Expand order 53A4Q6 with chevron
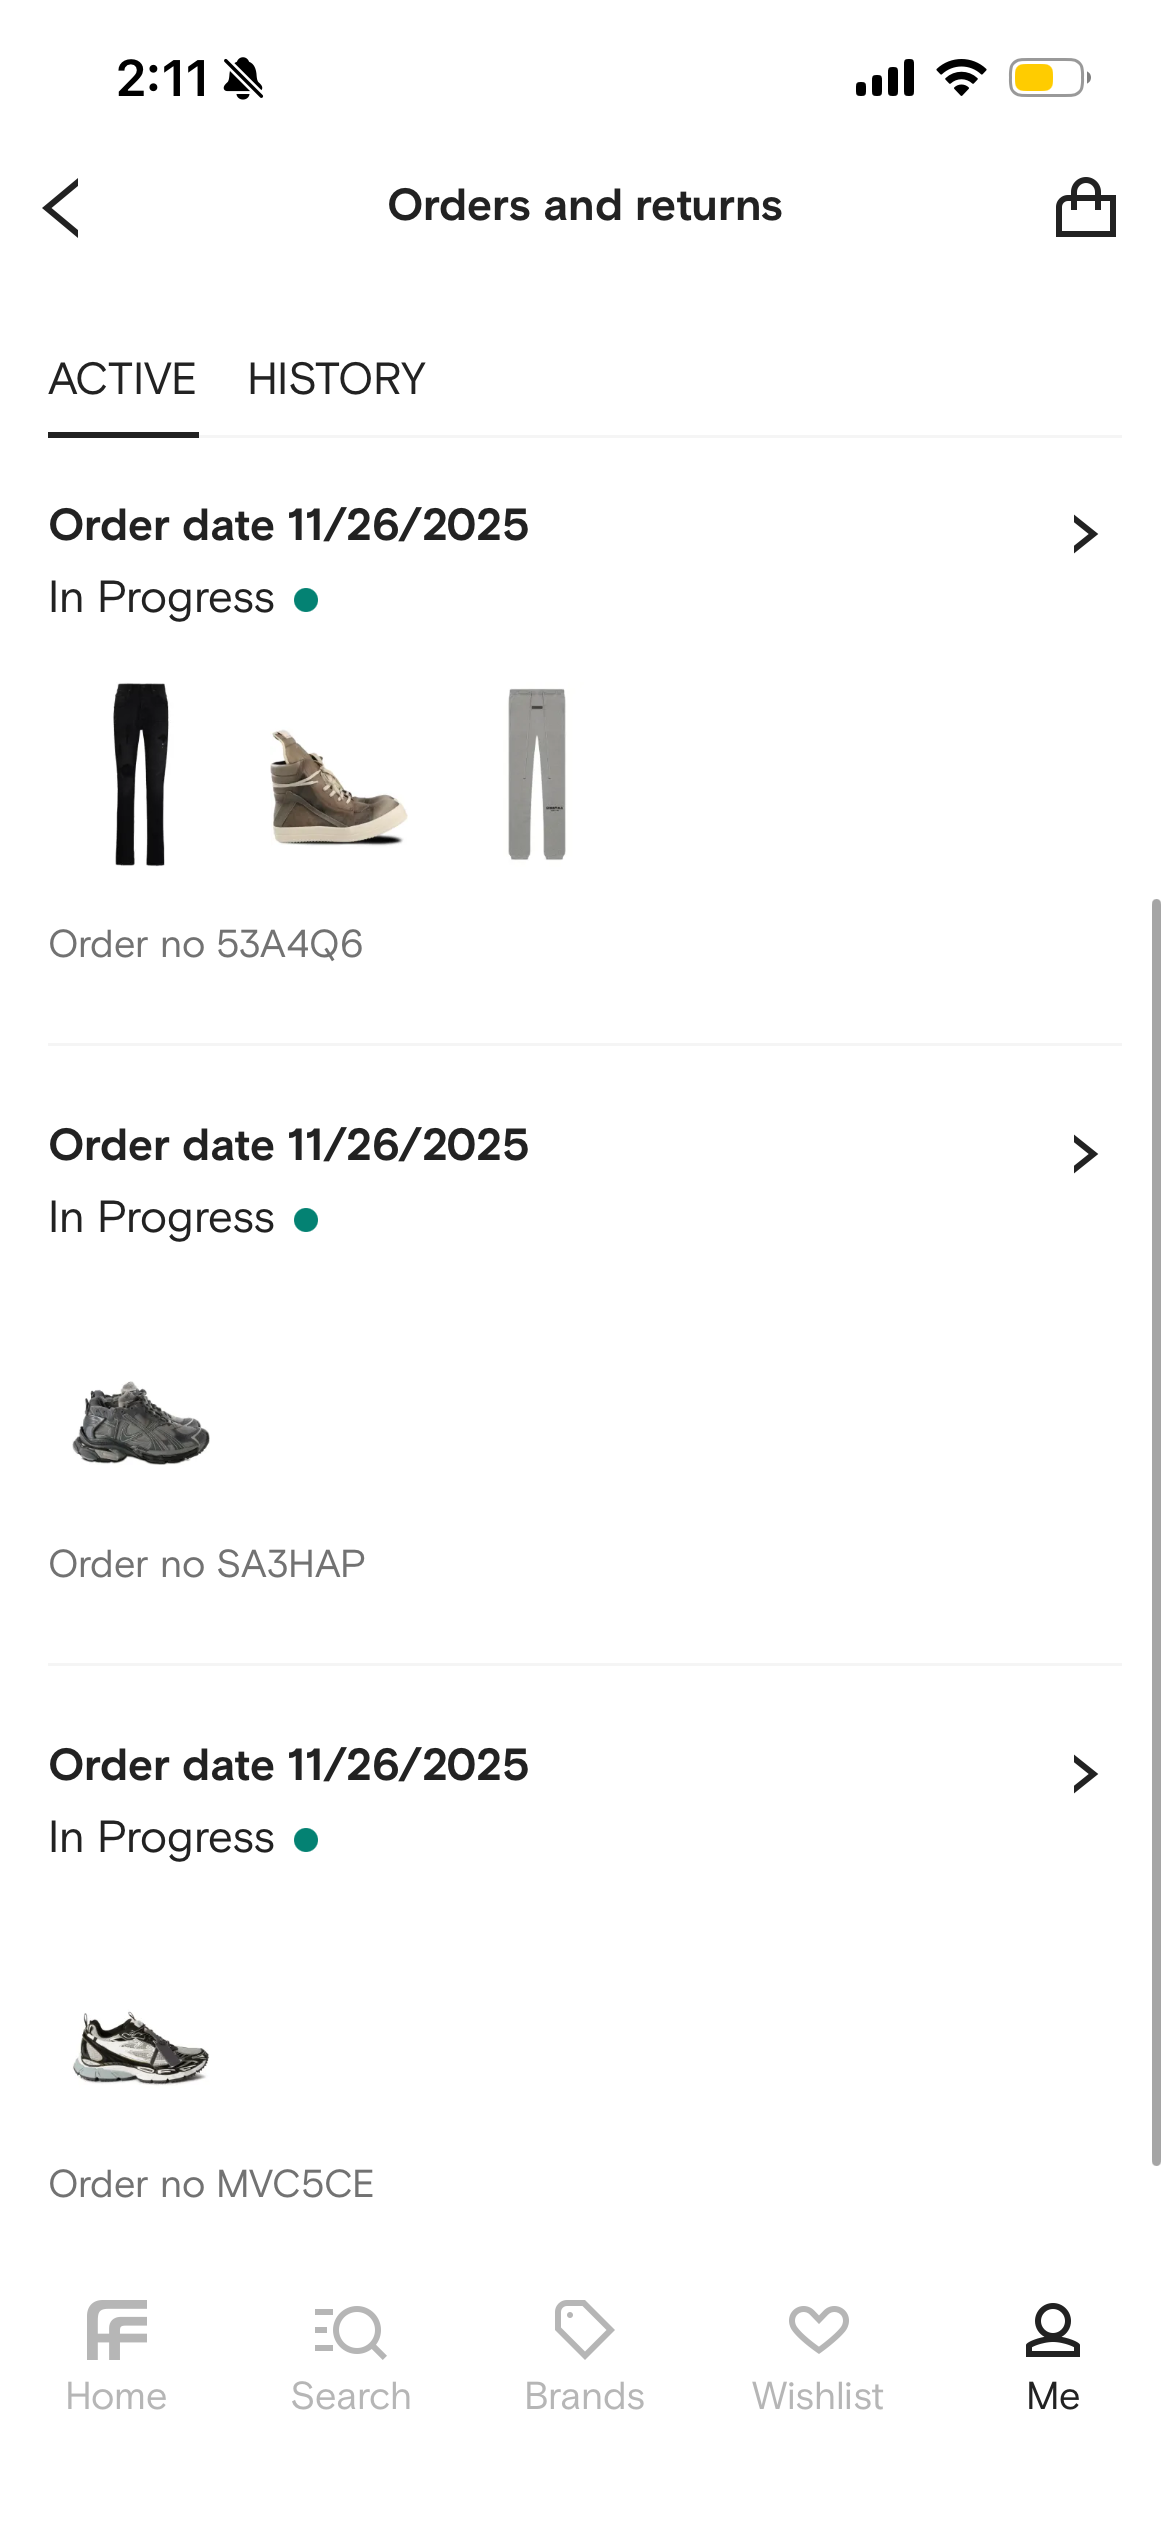 click(1084, 534)
